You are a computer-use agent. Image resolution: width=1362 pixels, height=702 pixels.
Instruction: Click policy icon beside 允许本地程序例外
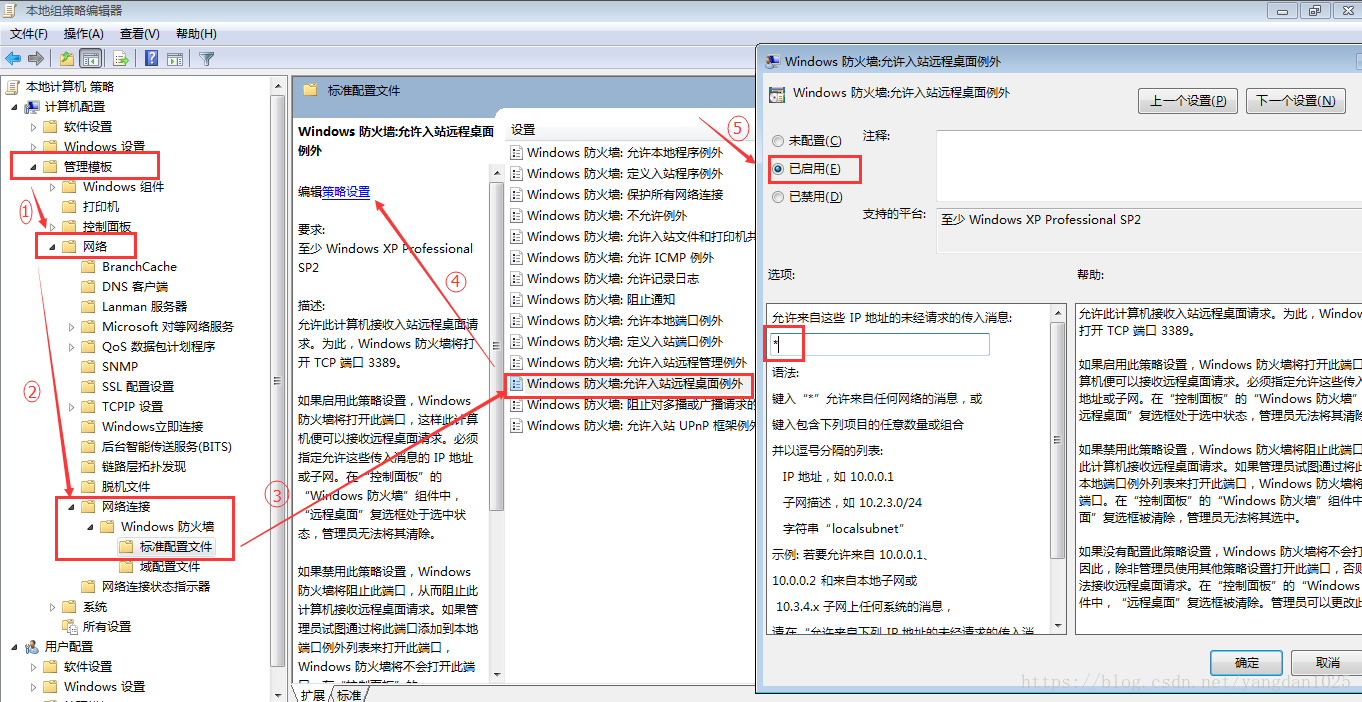[517, 153]
